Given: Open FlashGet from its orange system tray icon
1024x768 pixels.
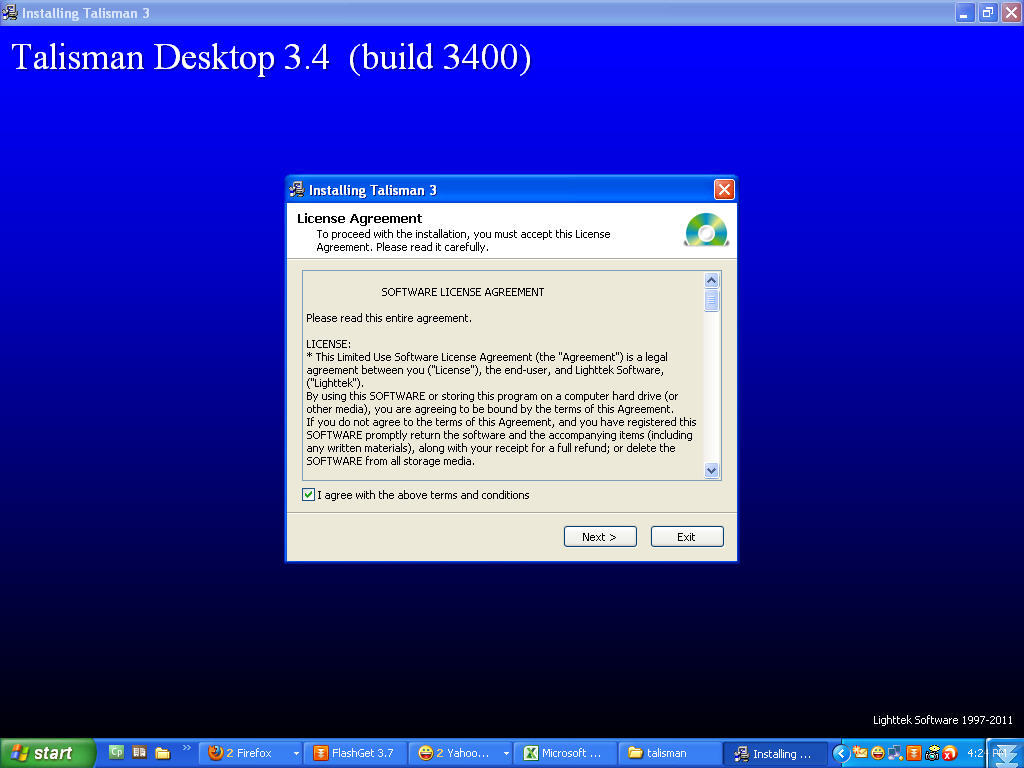Looking at the screenshot, I should pyautogui.click(x=913, y=753).
